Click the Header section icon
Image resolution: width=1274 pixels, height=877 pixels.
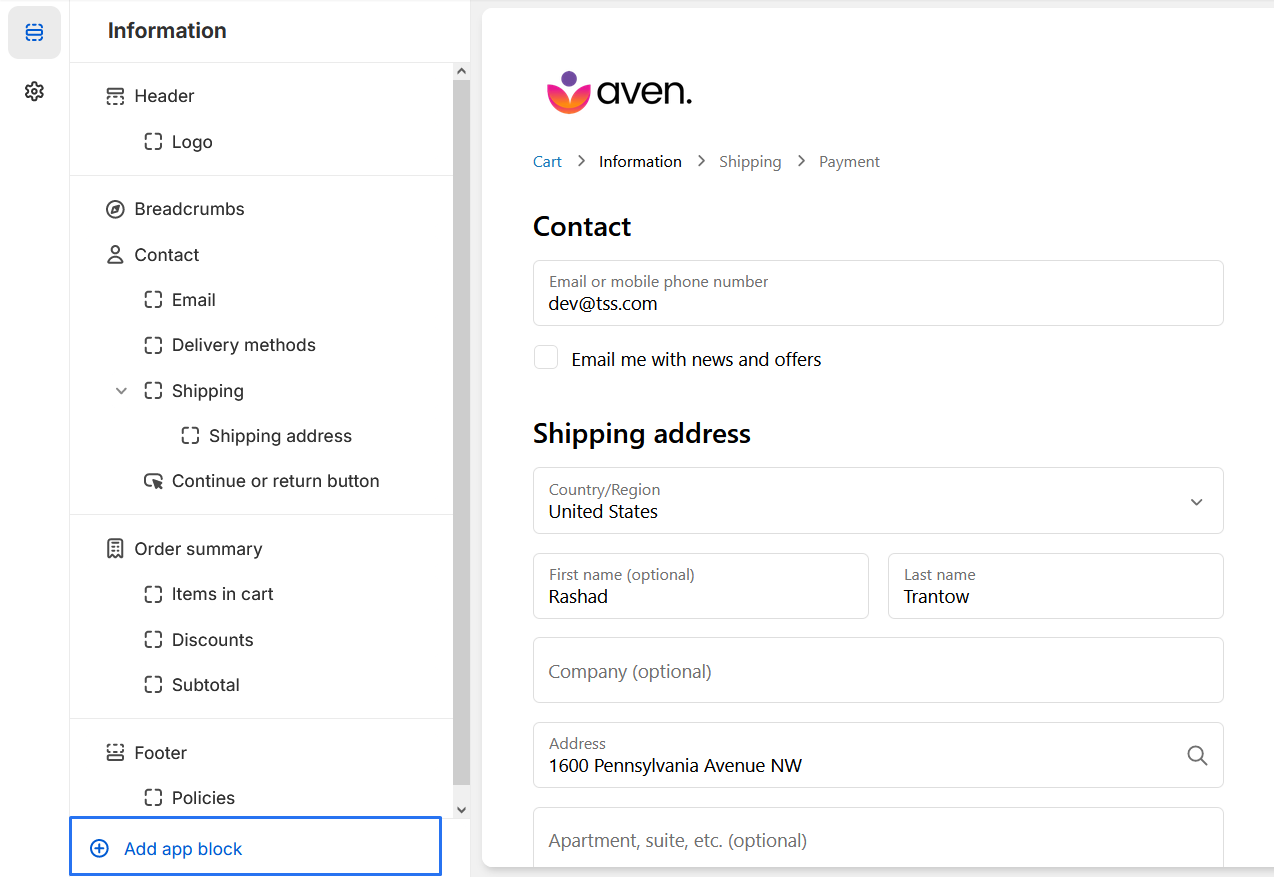pyautogui.click(x=115, y=96)
